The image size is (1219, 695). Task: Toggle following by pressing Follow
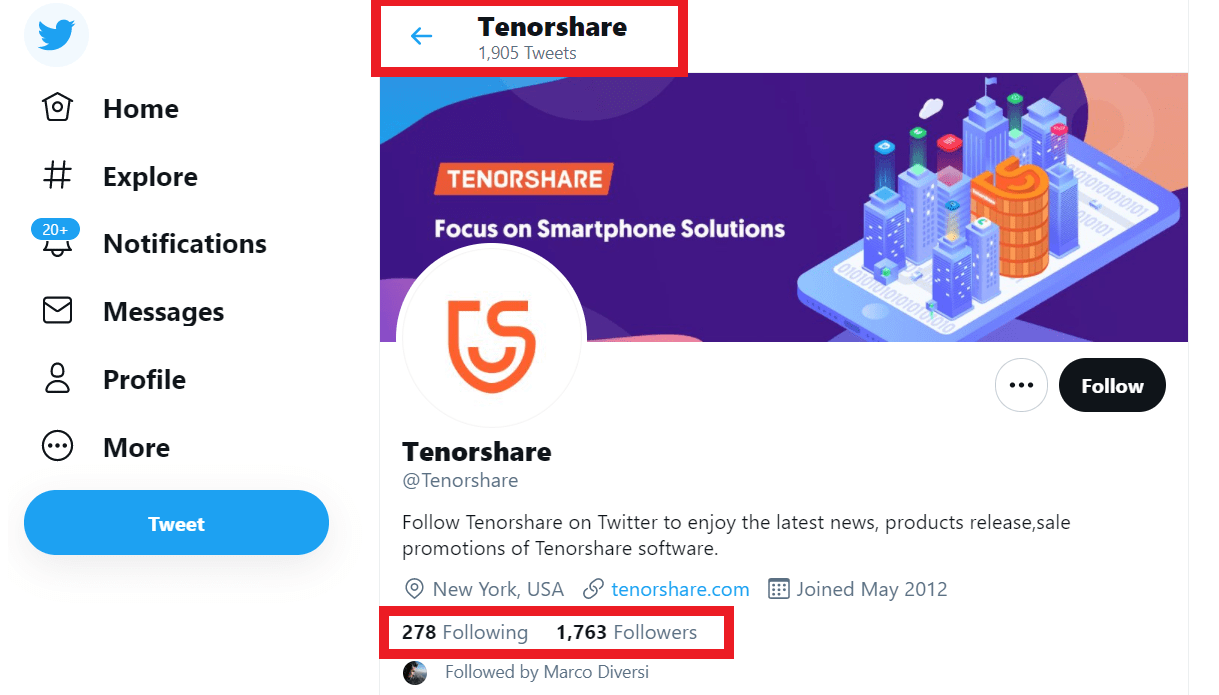(x=1112, y=385)
